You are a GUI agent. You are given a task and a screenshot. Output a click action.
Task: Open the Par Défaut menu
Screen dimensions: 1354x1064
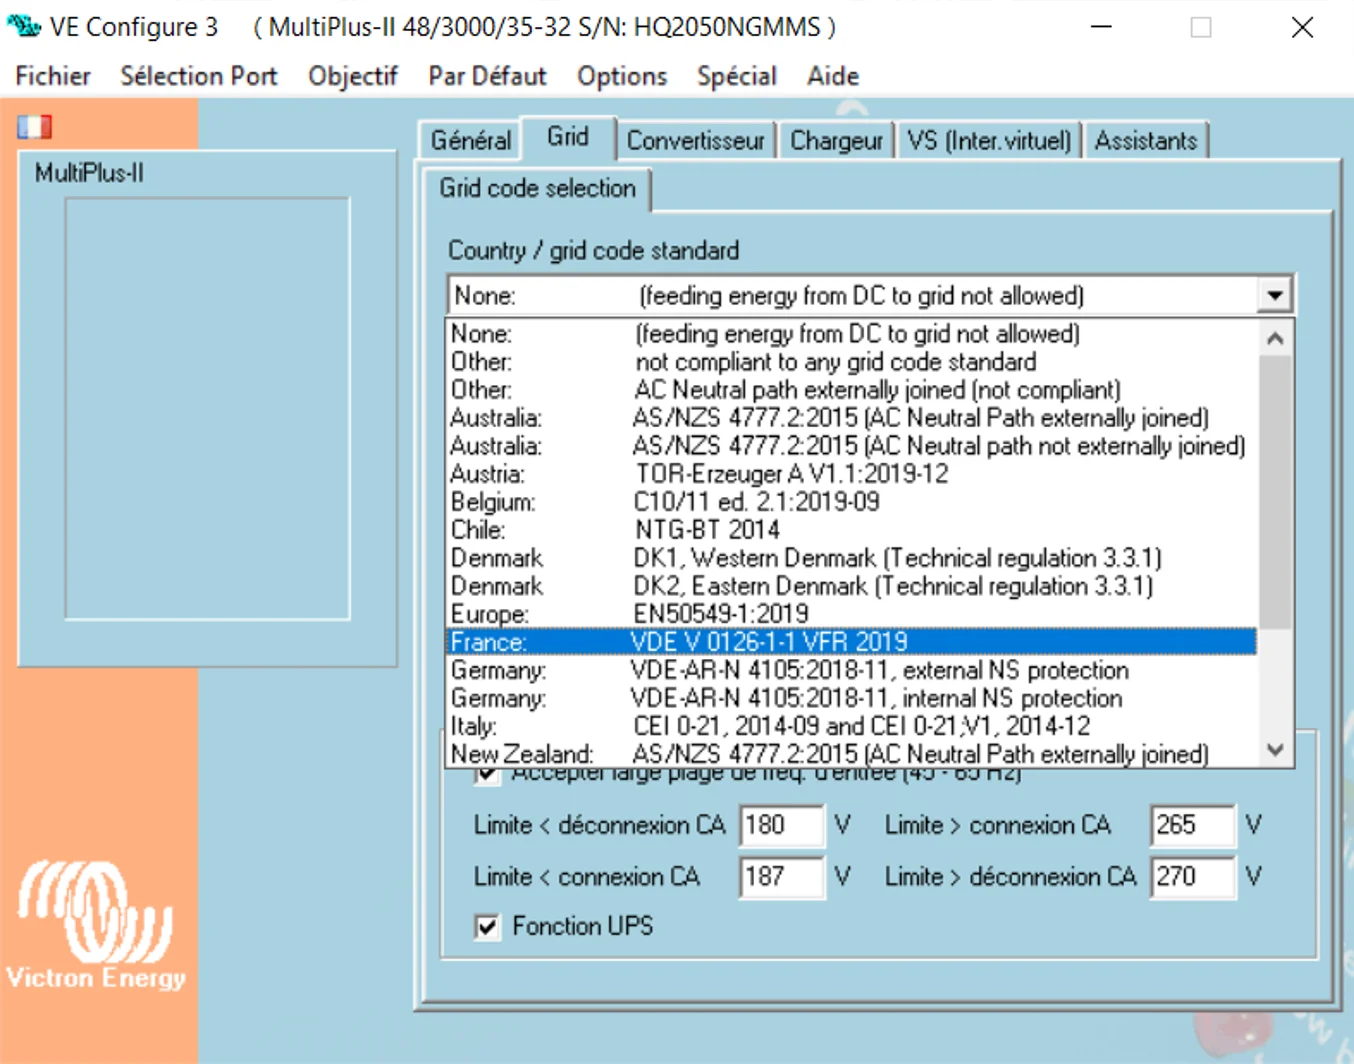(488, 76)
